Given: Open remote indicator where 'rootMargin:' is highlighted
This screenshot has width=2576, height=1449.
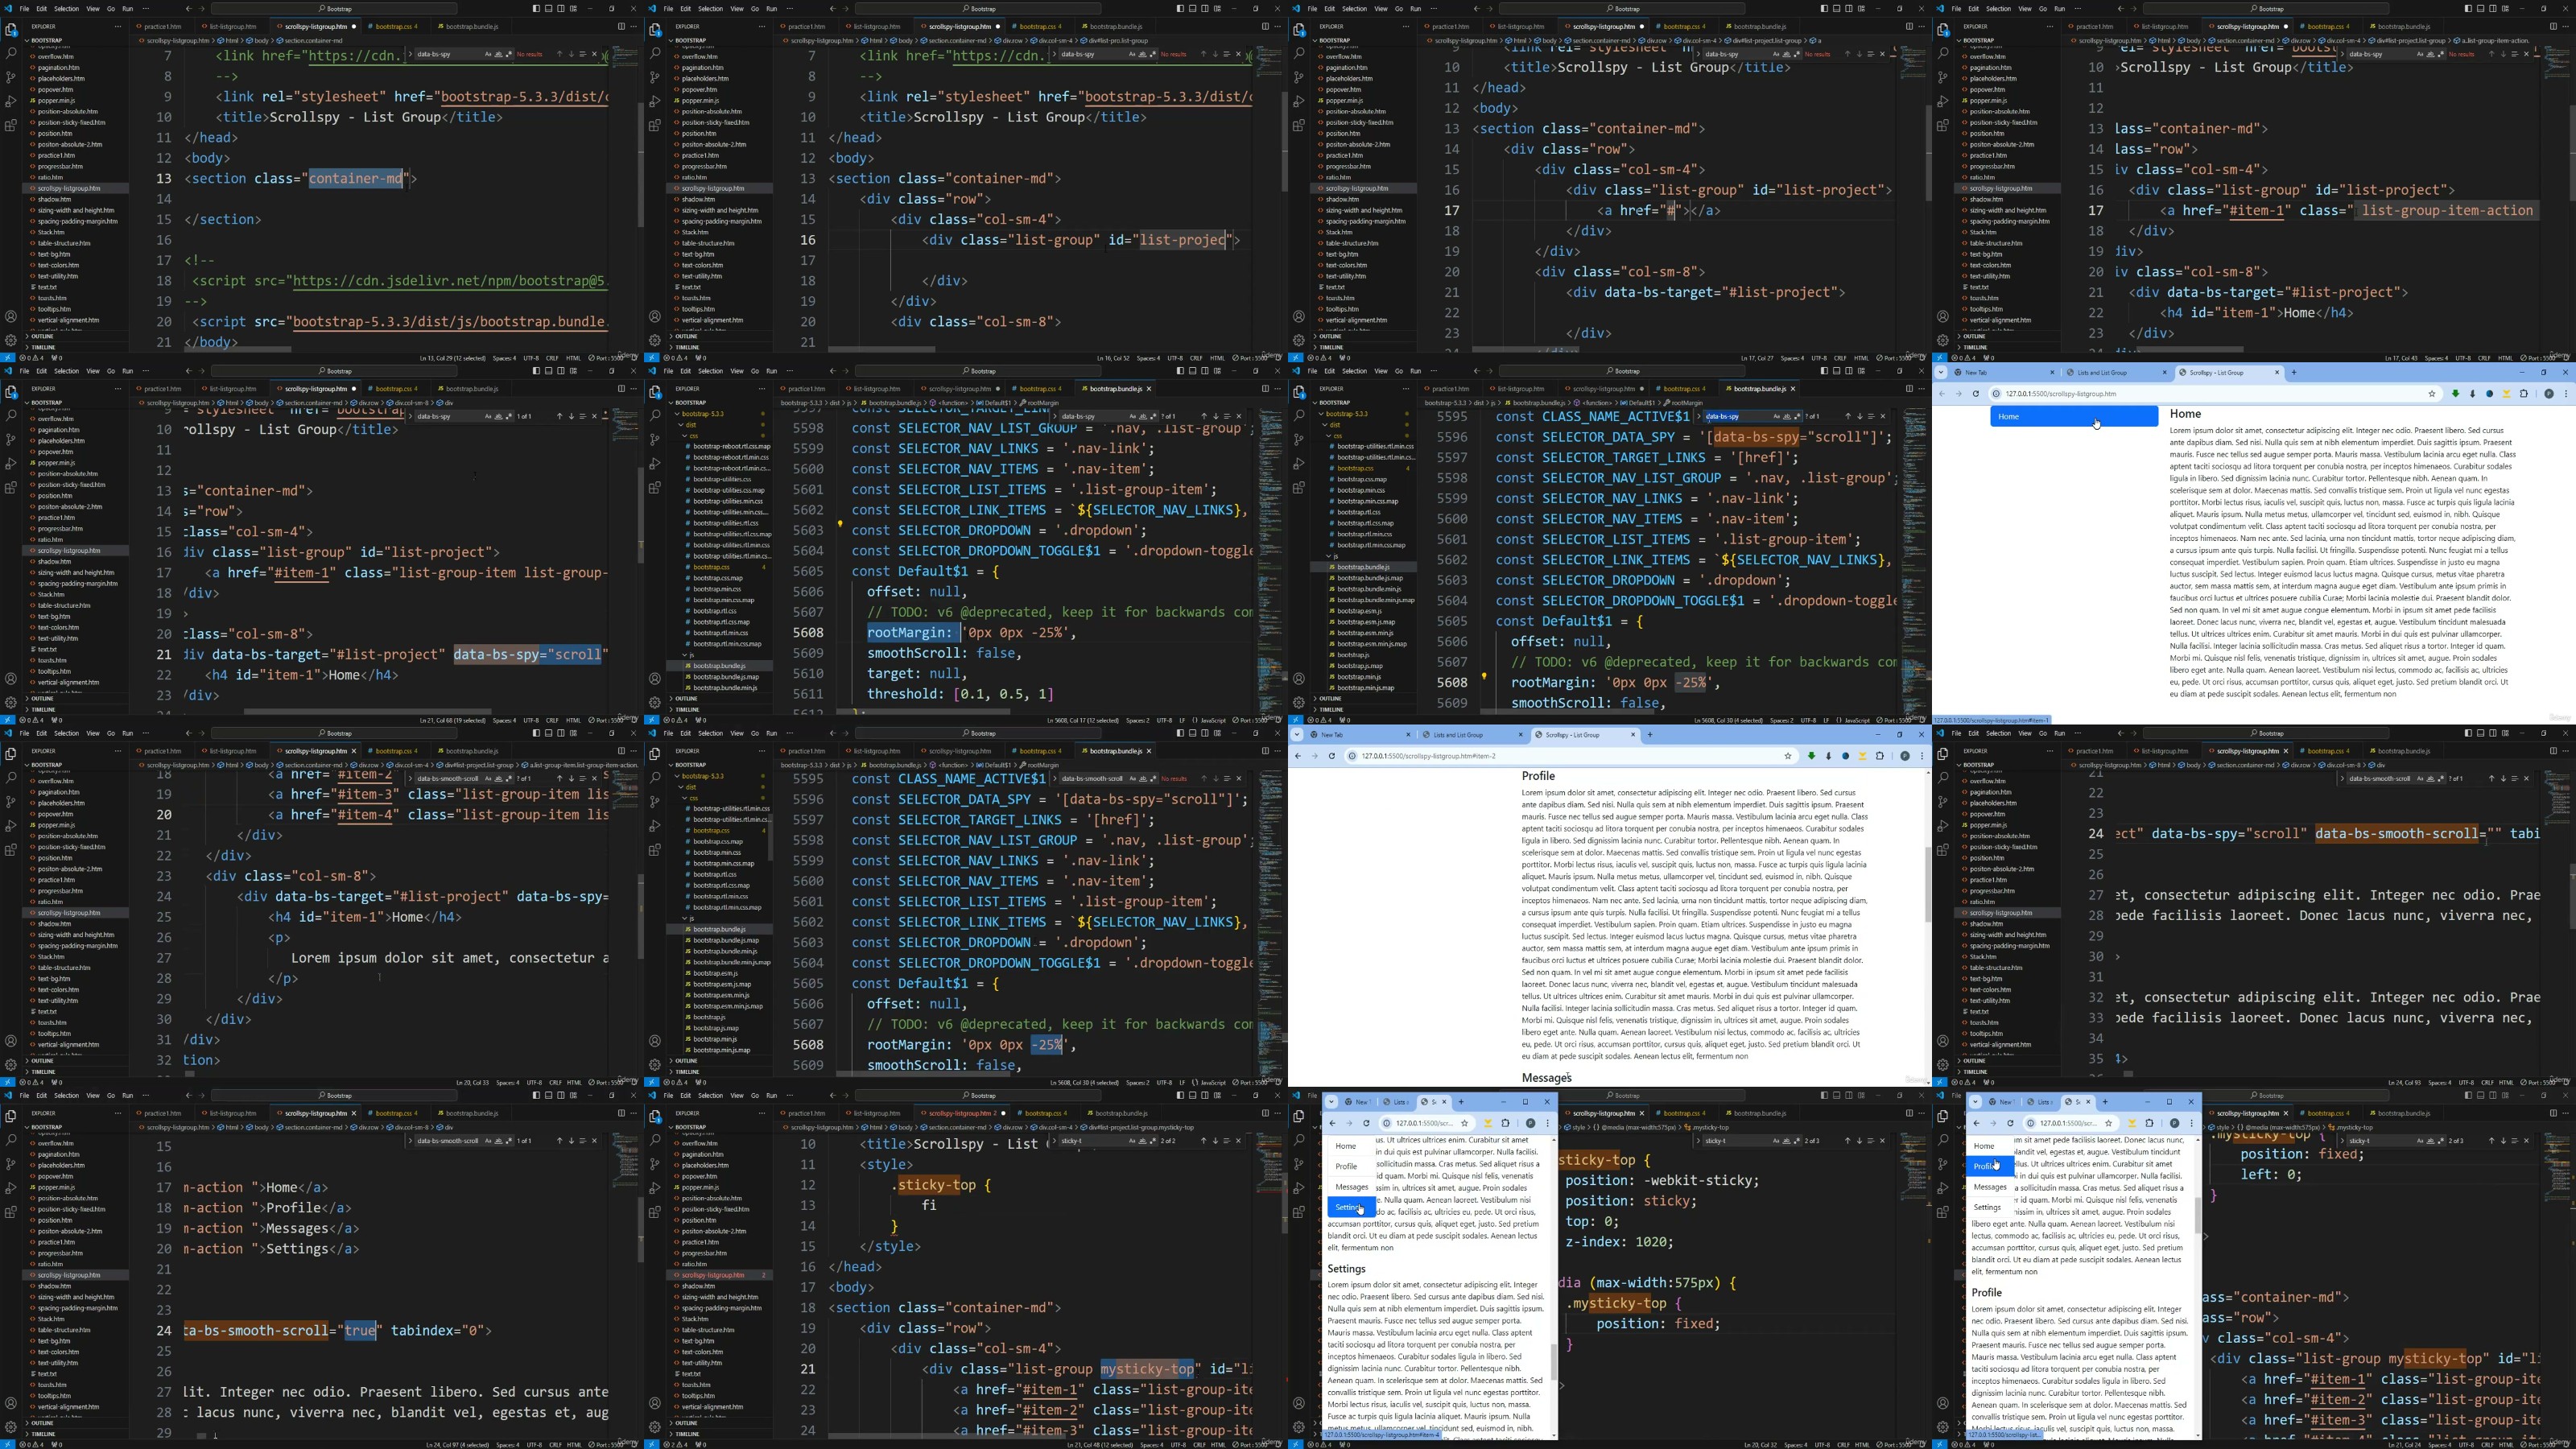Looking at the screenshot, I should [651, 720].
